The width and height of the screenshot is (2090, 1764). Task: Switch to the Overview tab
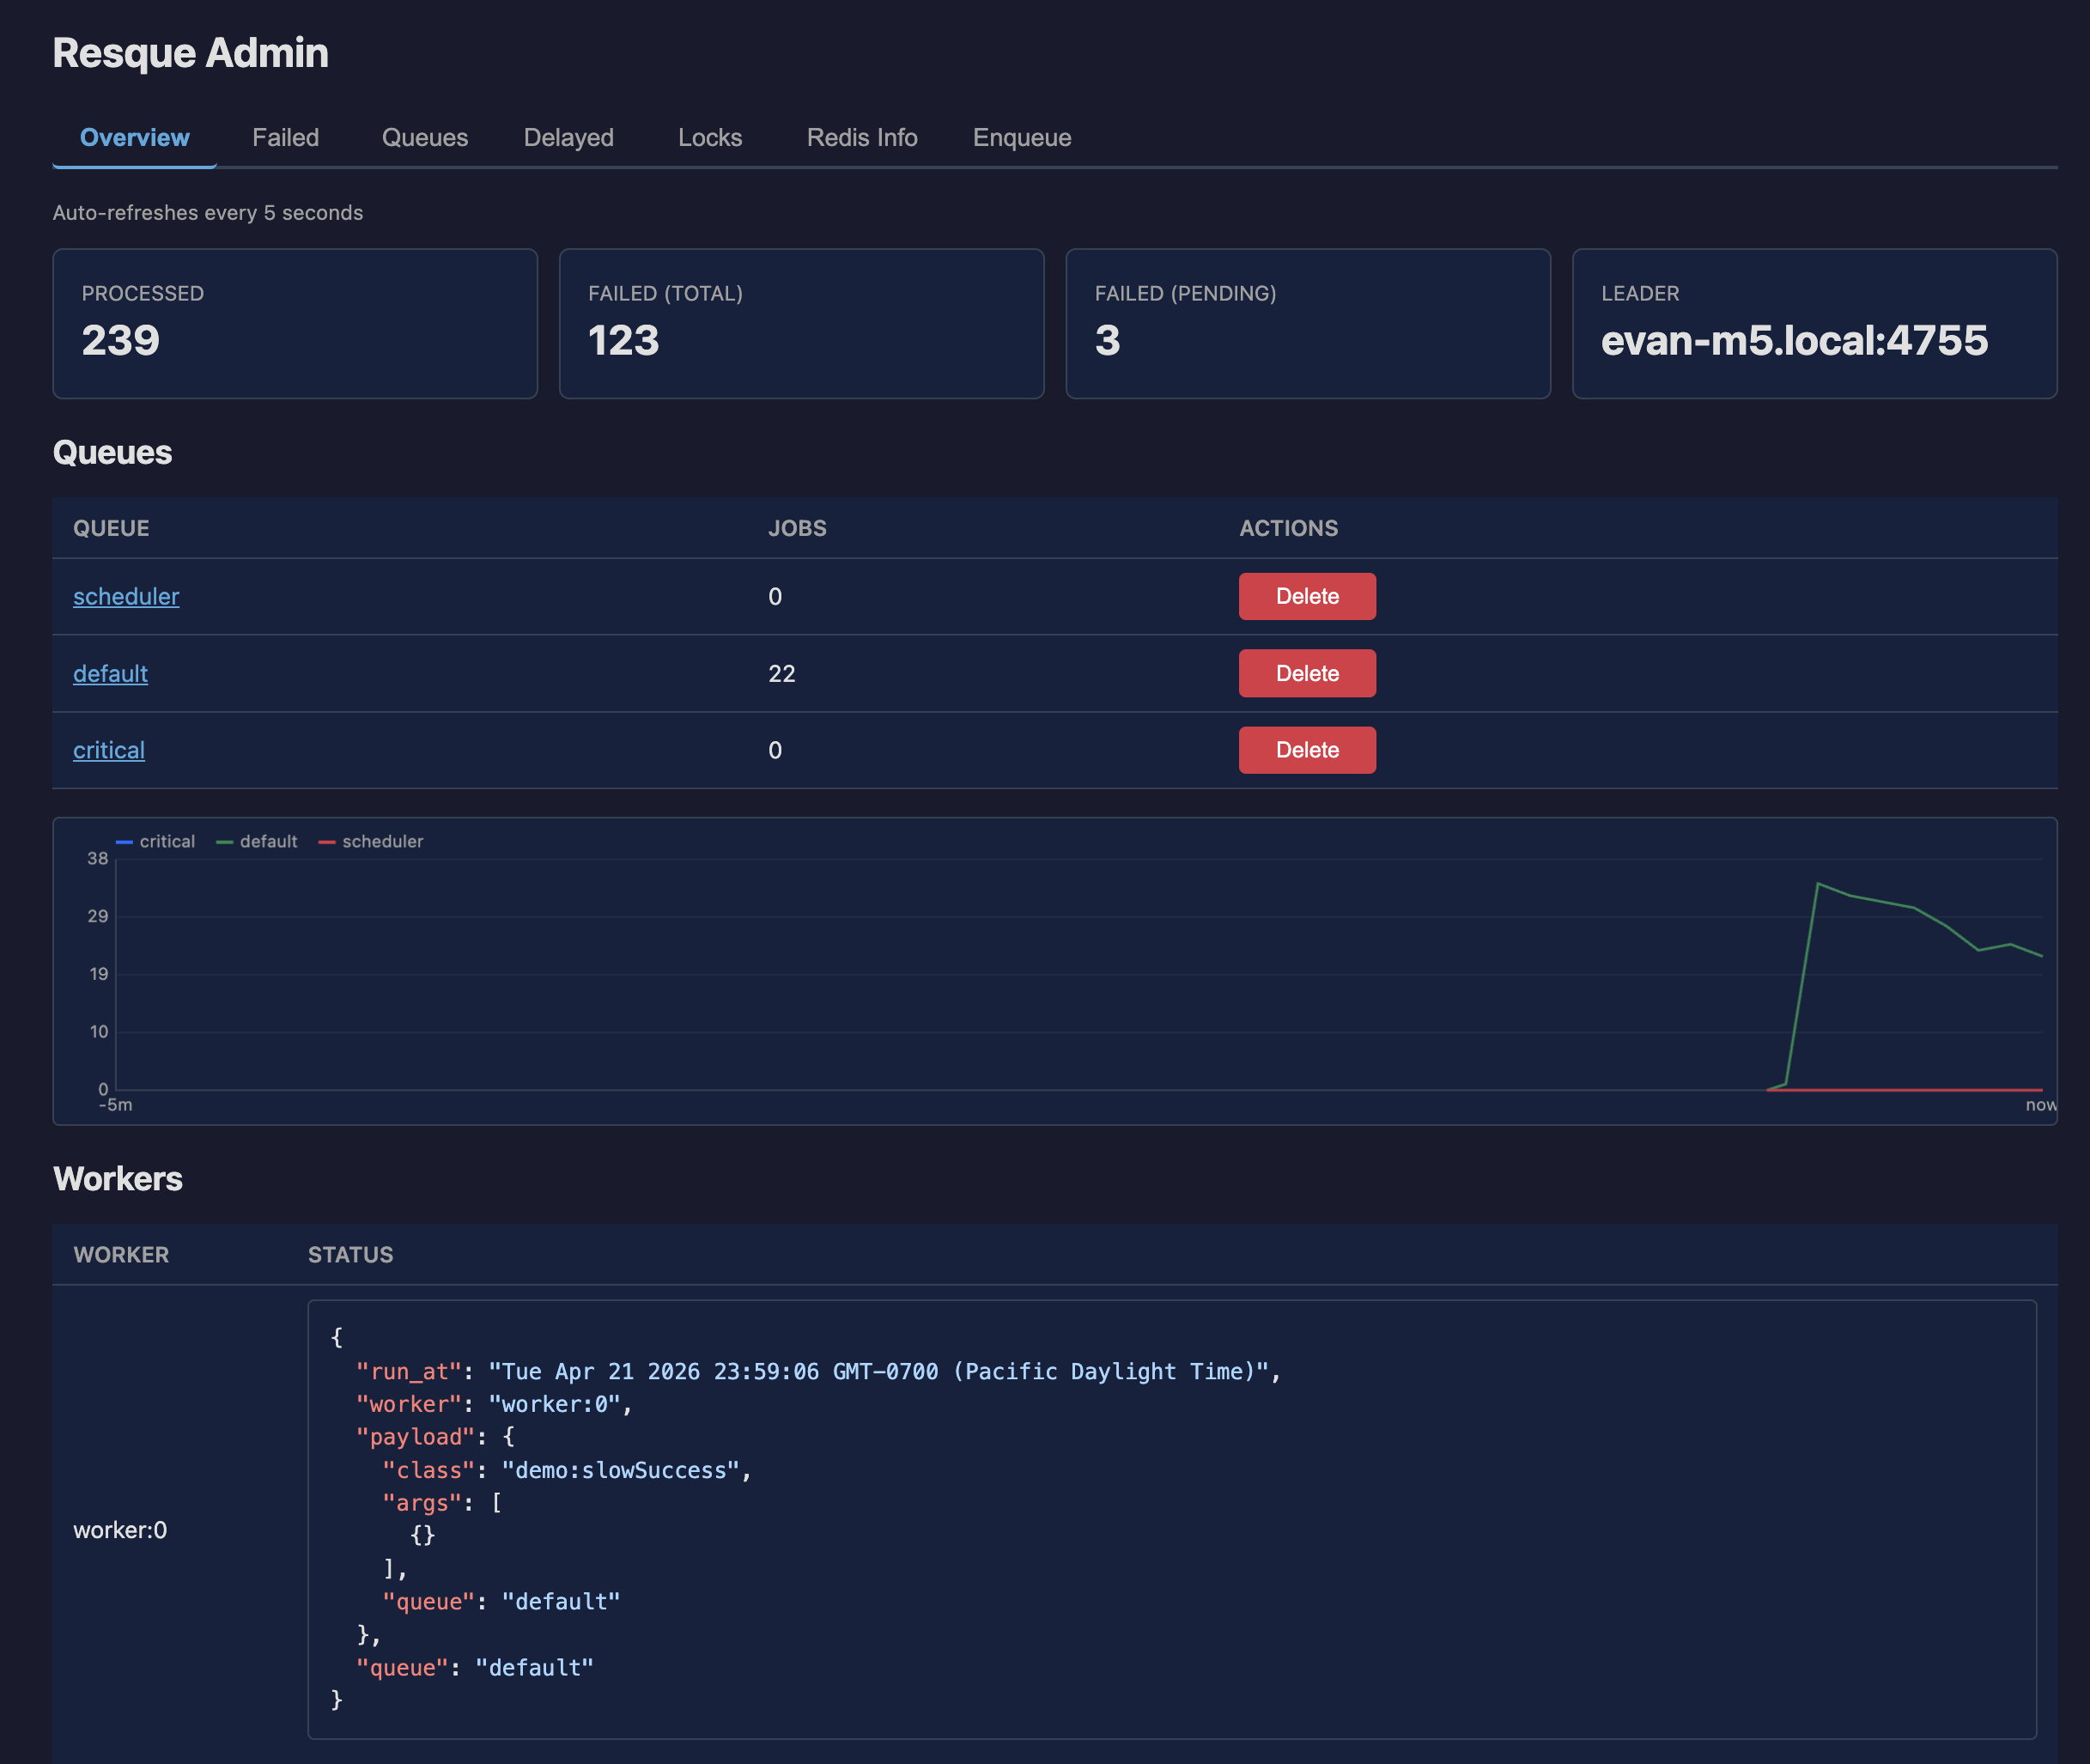click(x=134, y=138)
